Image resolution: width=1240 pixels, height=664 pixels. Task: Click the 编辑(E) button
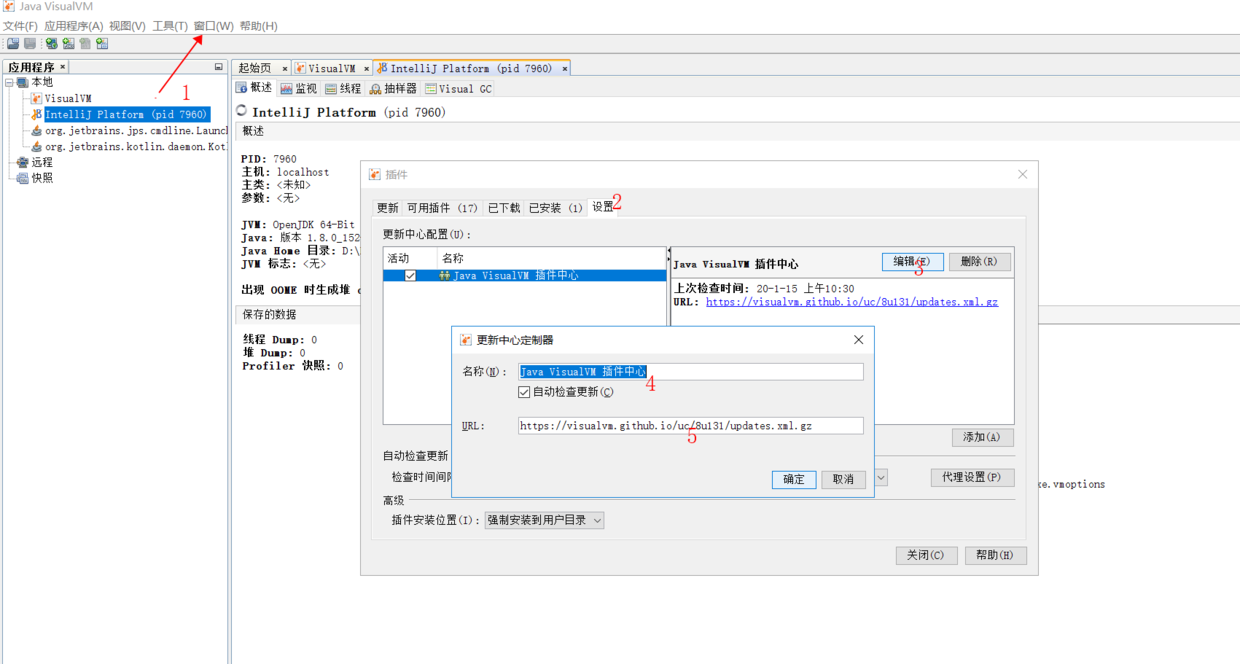click(912, 262)
